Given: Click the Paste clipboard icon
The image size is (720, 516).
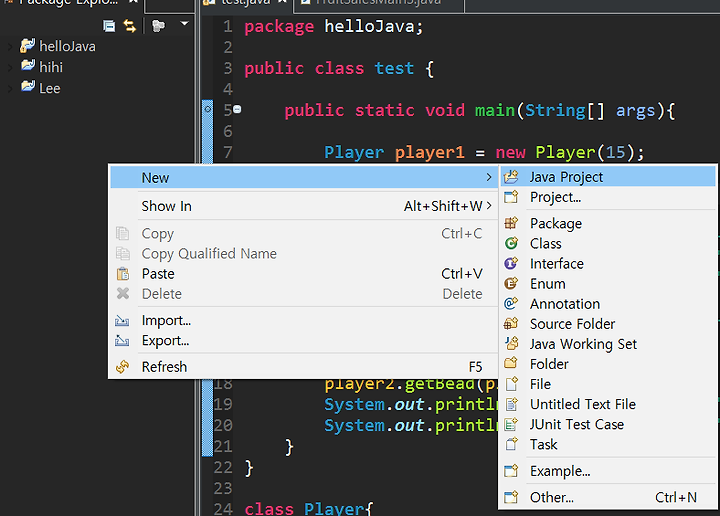Looking at the screenshot, I should [x=123, y=274].
